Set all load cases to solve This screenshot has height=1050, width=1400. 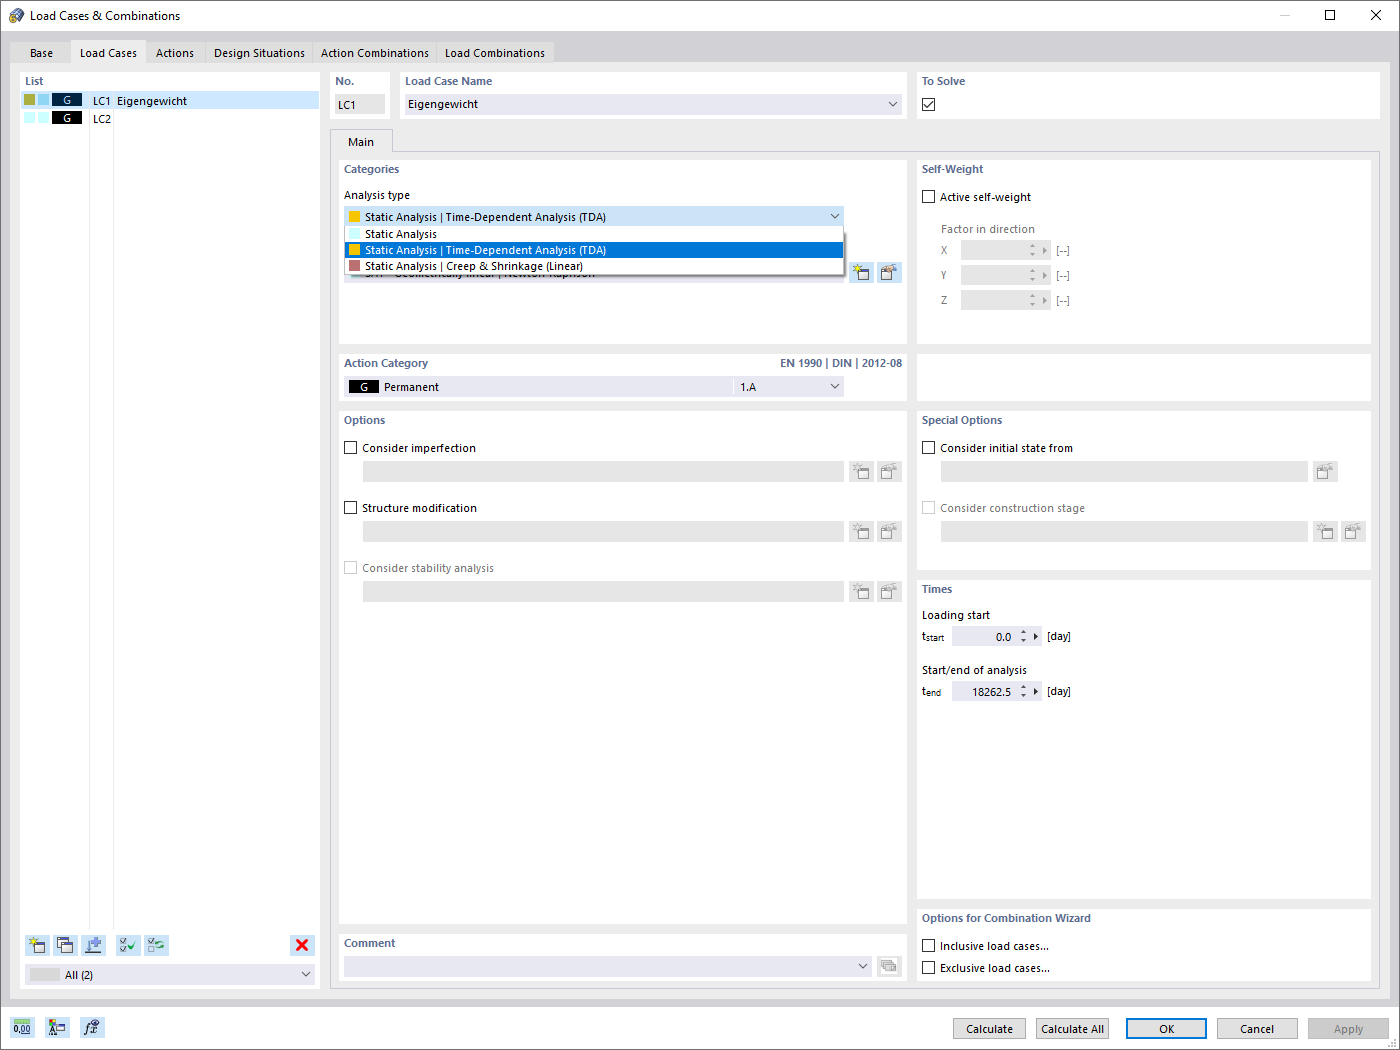click(127, 945)
